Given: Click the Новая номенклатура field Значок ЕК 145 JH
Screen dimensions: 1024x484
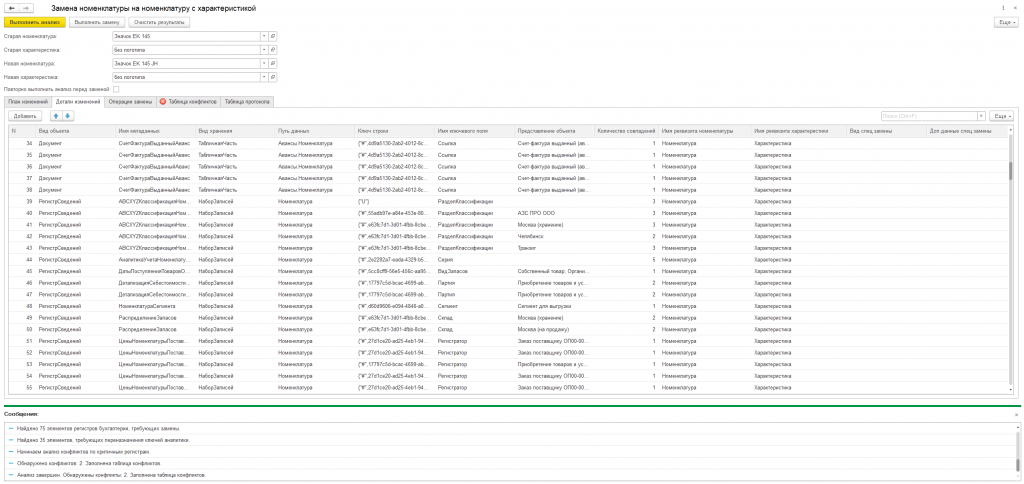Looking at the screenshot, I should click(x=186, y=63).
